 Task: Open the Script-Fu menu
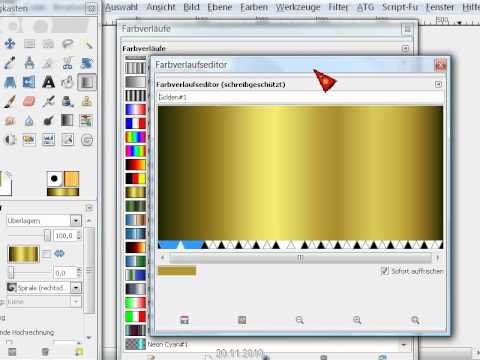tap(400, 7)
